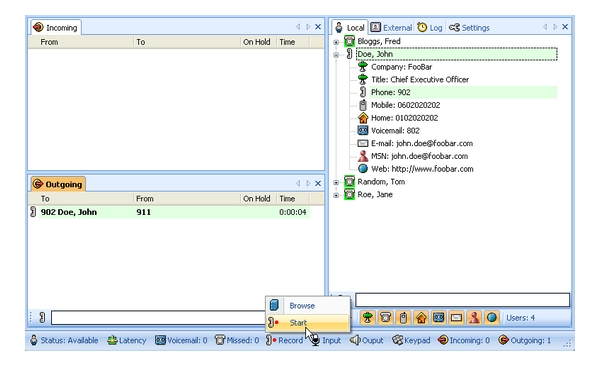Select the Local contacts tab
The width and height of the screenshot is (600, 367).
coord(349,28)
